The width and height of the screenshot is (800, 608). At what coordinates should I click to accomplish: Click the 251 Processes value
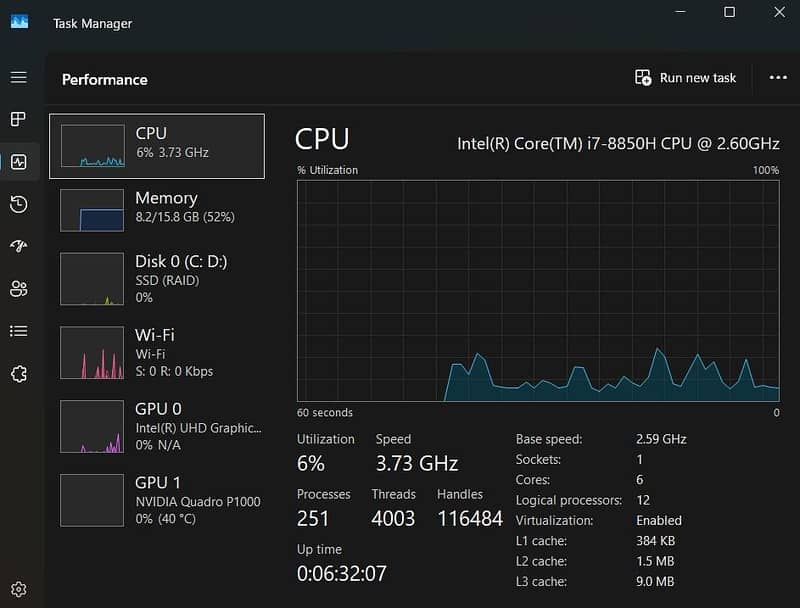tap(313, 519)
